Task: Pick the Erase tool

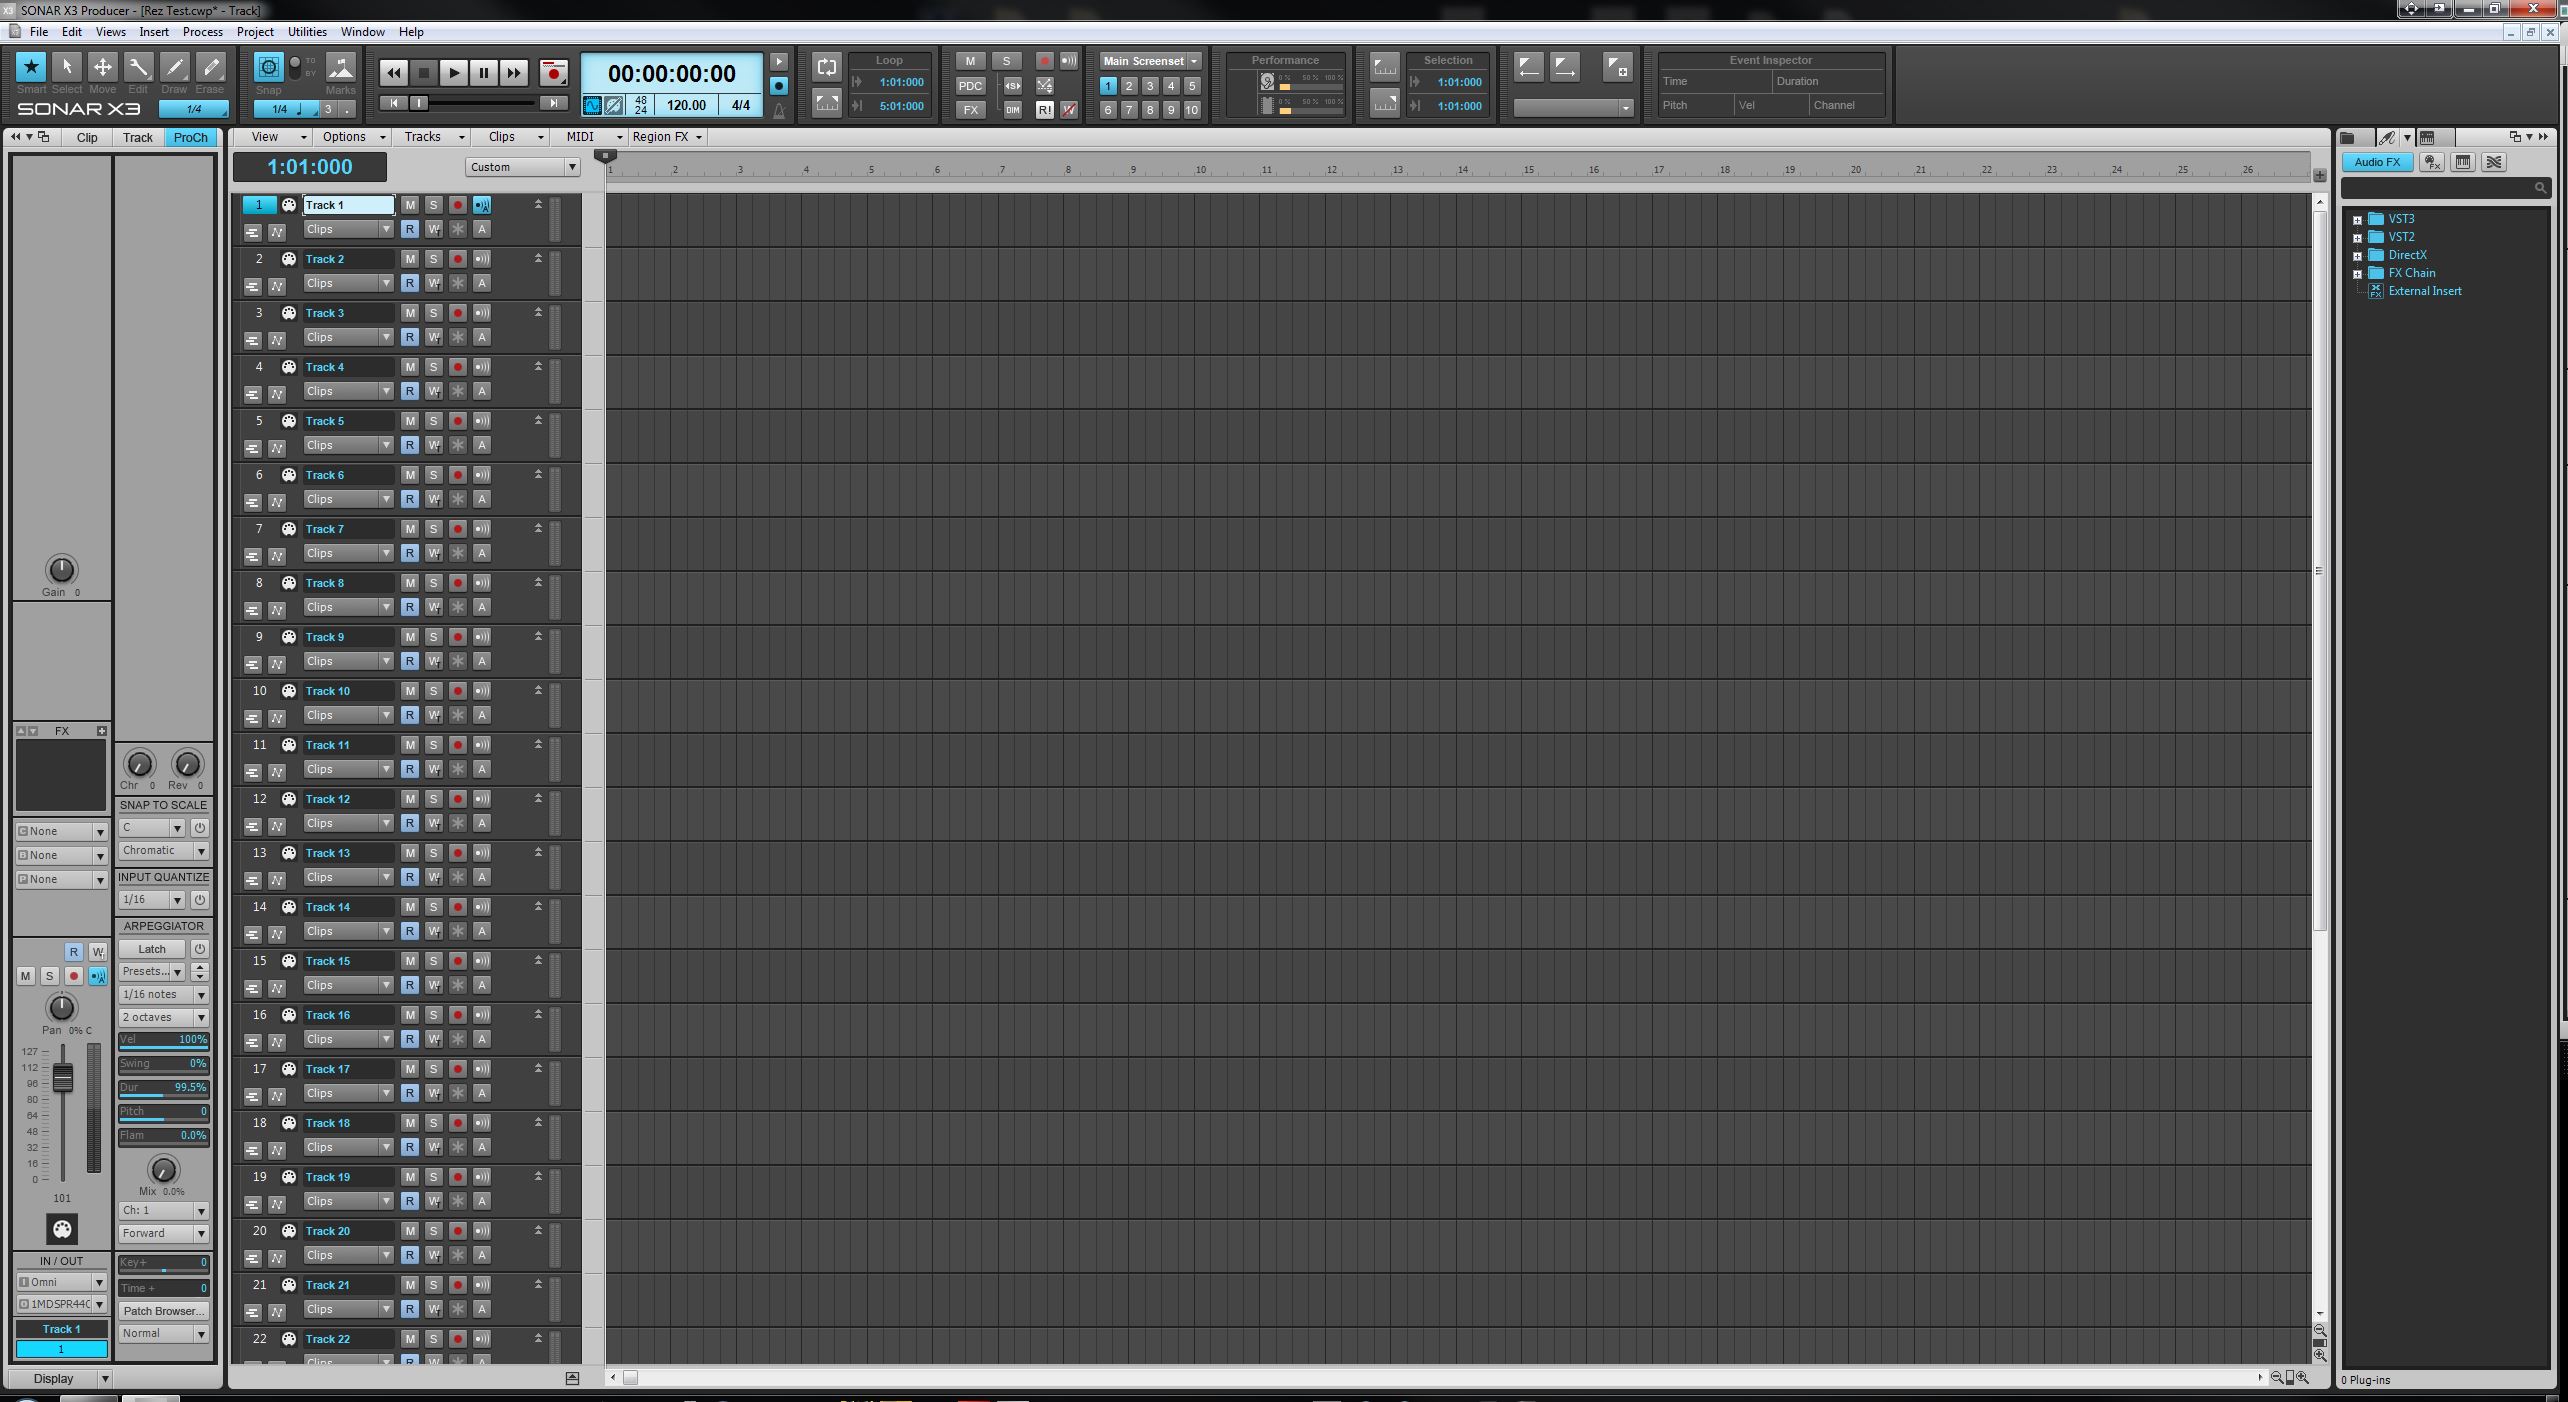Action: tap(210, 68)
